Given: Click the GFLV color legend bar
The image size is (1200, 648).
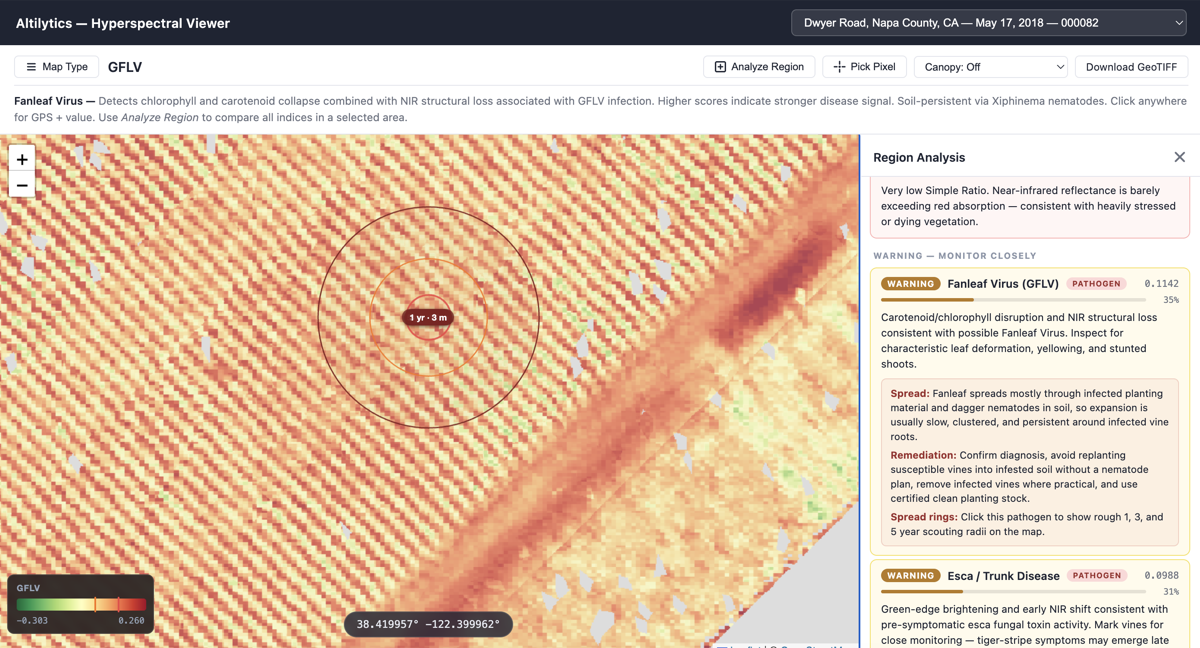Looking at the screenshot, I should [82, 605].
